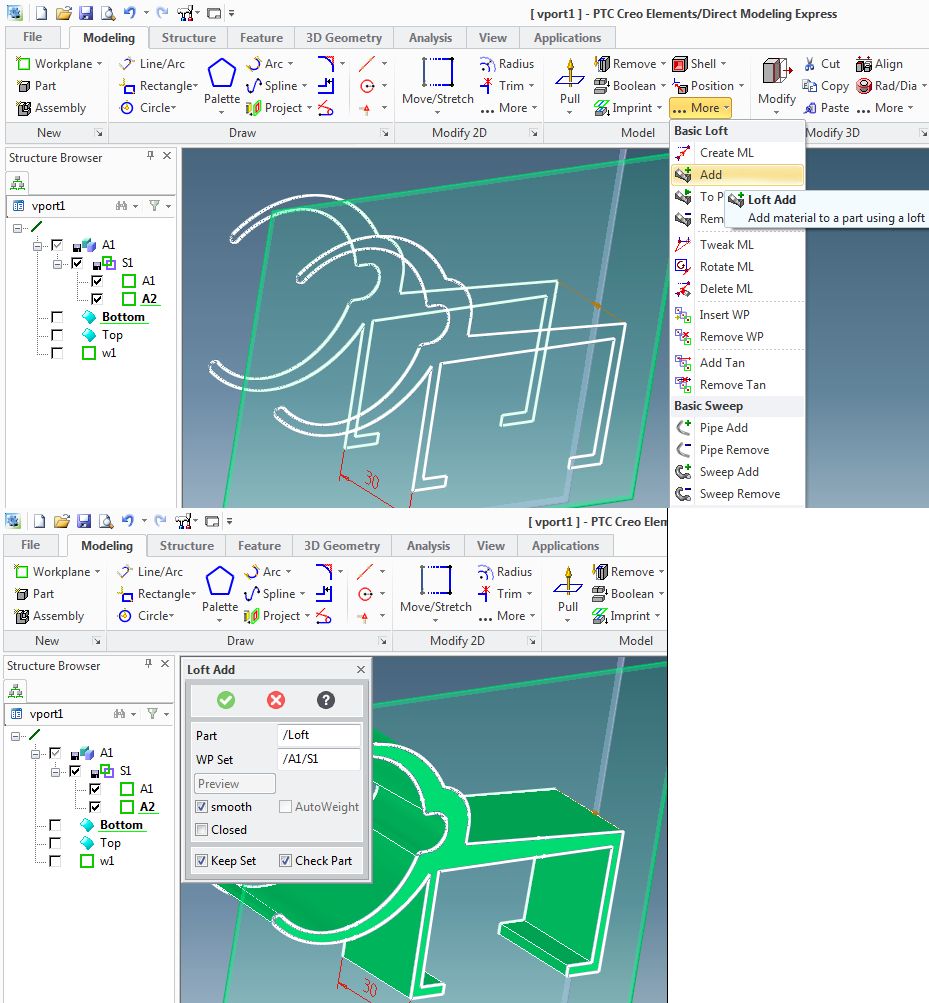Click Move/Stretch in the Loft Add window's ribbon
This screenshot has width=929, height=1003.
[436, 594]
